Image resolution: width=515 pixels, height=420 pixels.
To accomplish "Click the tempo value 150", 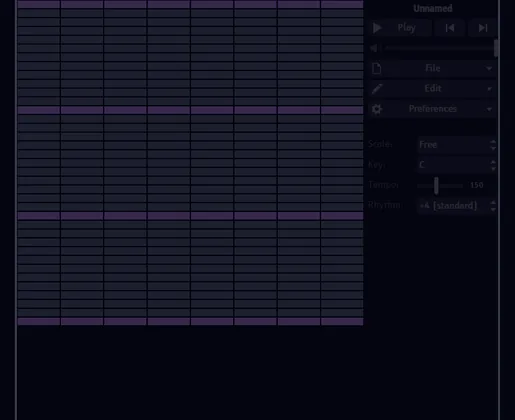I will click(x=477, y=185).
